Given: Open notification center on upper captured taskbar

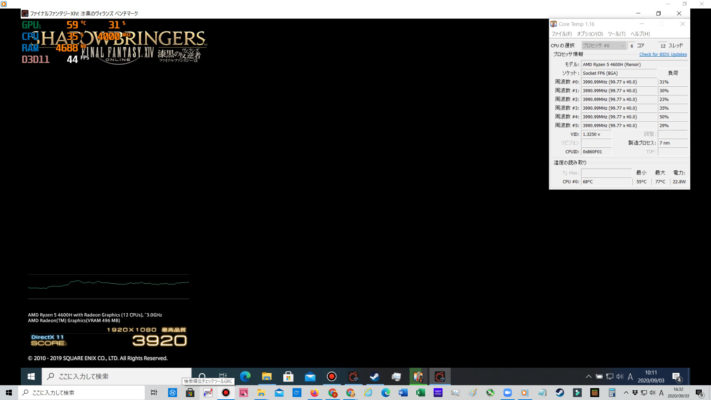Looking at the screenshot, I should point(677,376).
